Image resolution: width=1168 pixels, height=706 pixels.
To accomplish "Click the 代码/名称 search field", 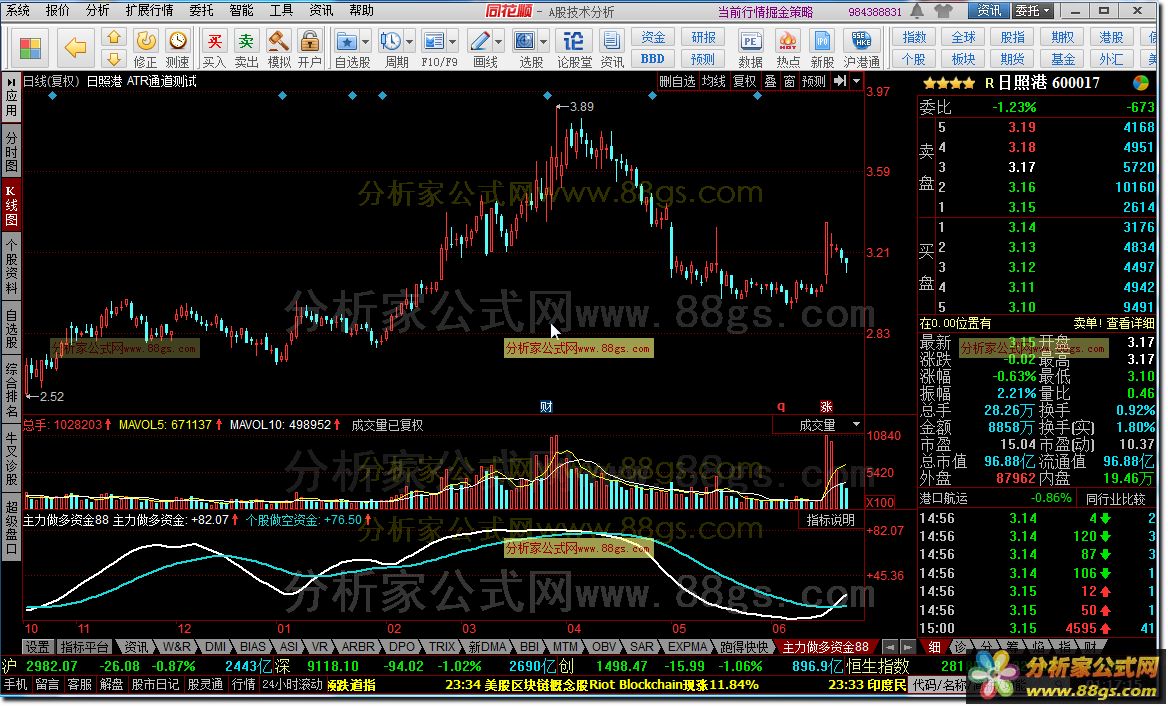I will [942, 684].
